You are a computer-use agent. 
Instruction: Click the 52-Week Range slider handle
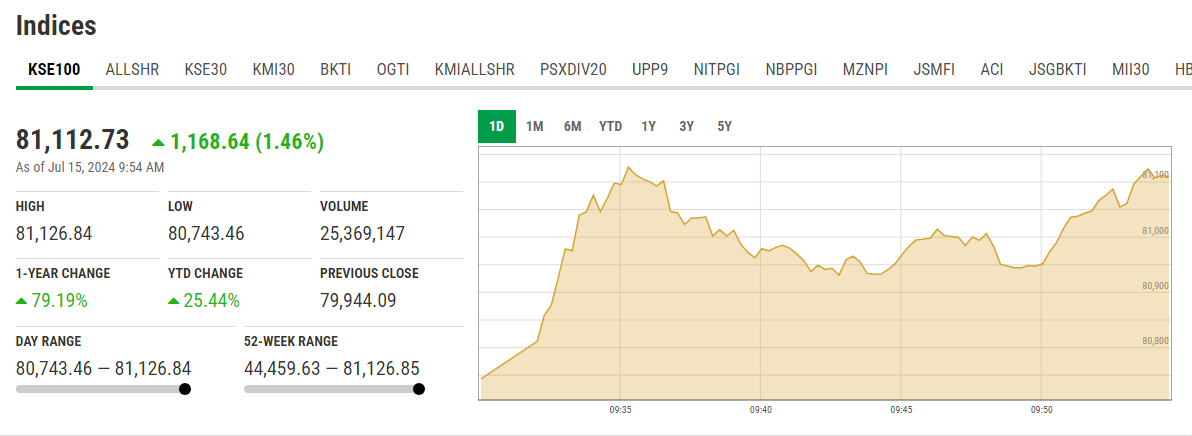[x=418, y=389]
